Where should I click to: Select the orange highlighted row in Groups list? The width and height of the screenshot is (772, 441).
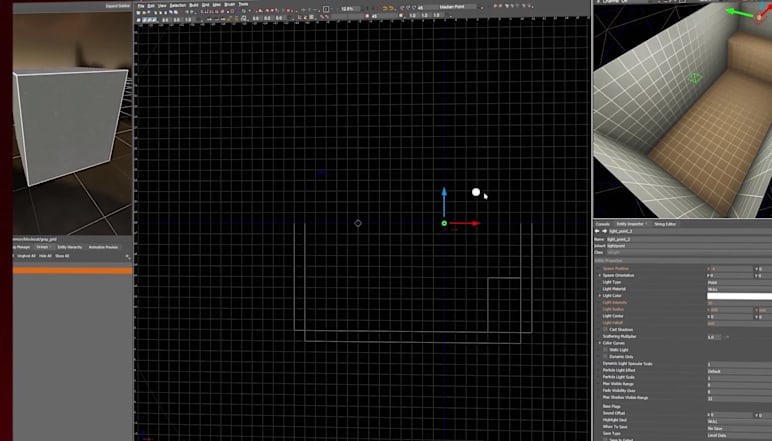(72, 271)
